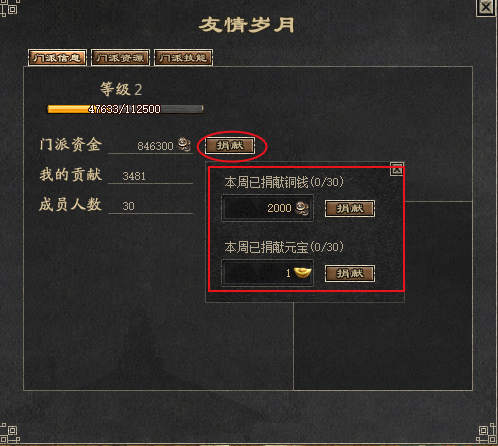Screen dimensions: 498x446
Task: Click the copper coin icon in donation field
Action: (x=302, y=208)
